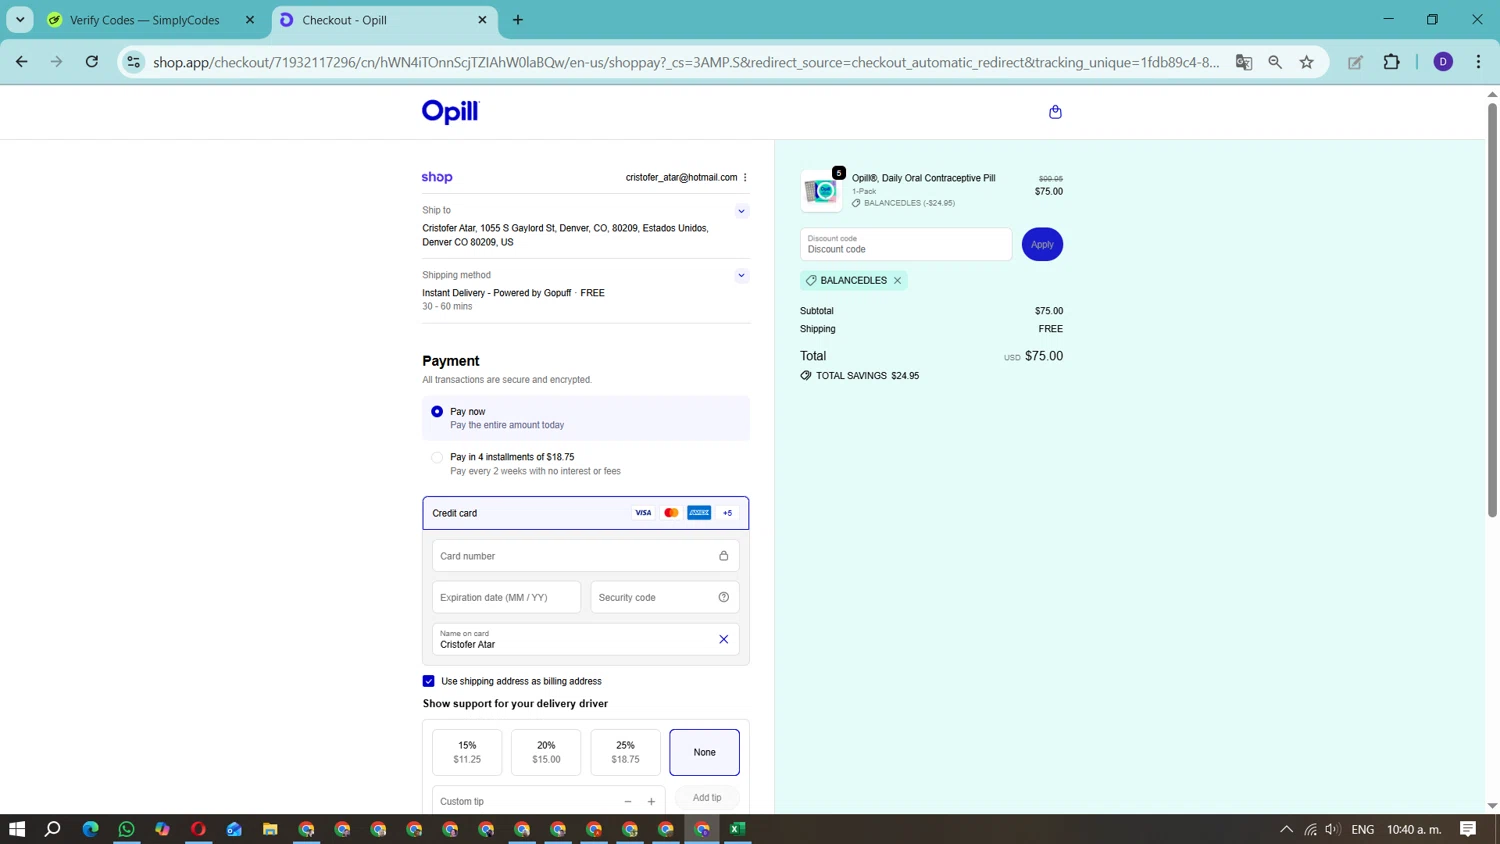The height and width of the screenshot is (844, 1500).
Task: Expand the Ship to section
Action: pyautogui.click(x=741, y=211)
